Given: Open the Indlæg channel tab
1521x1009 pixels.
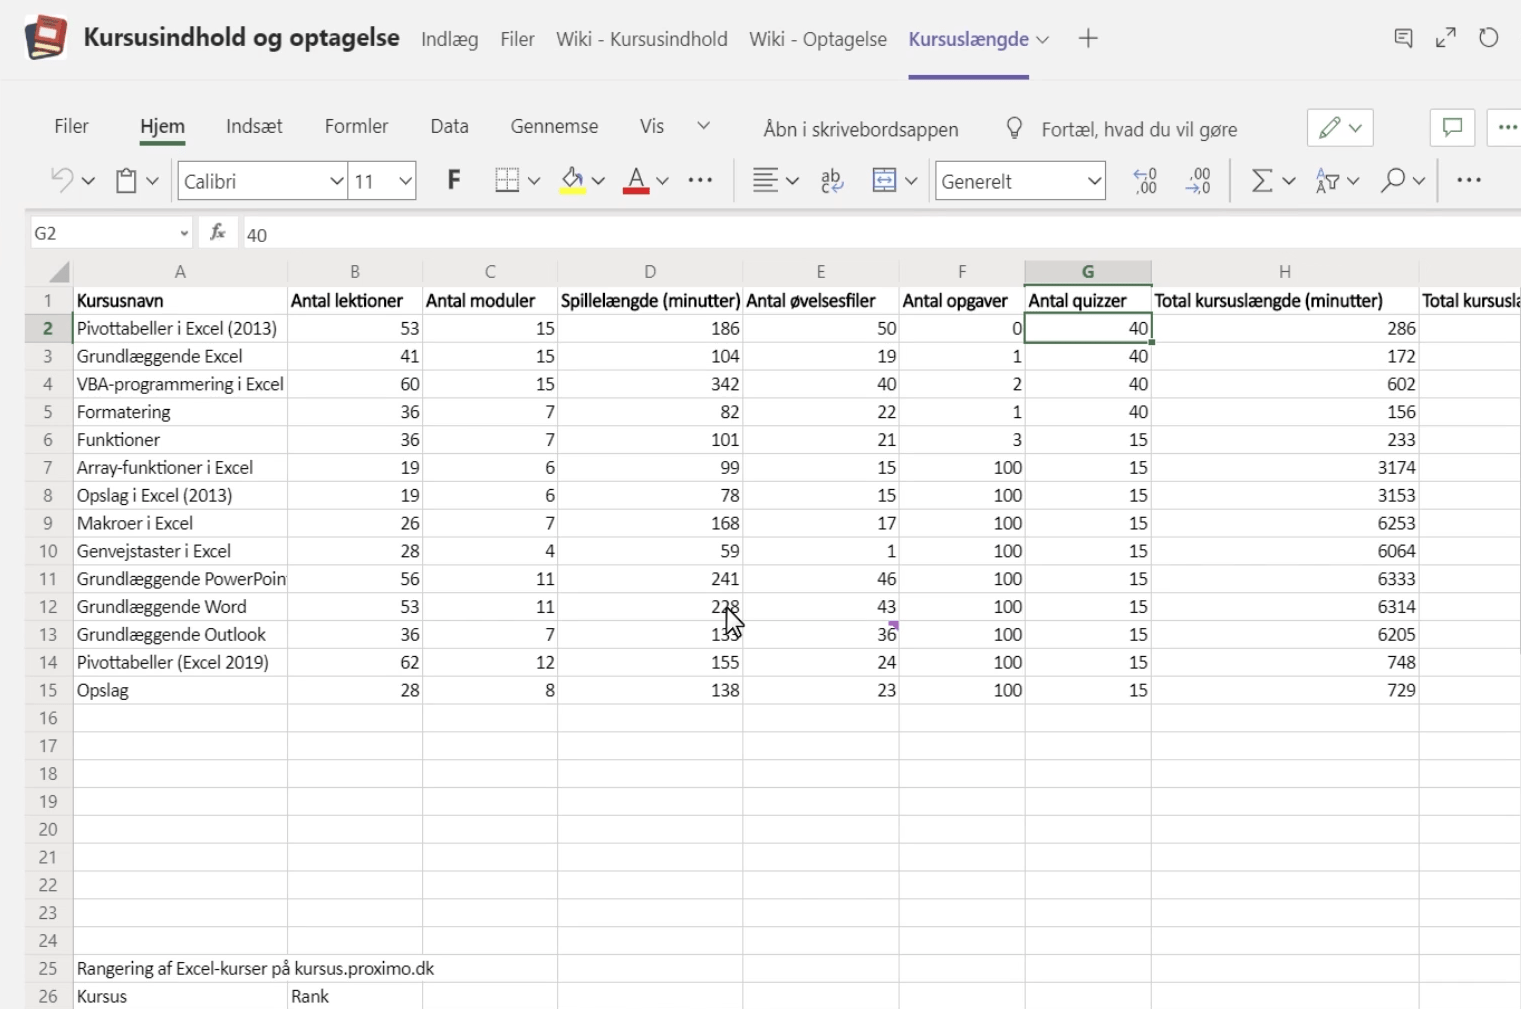Looking at the screenshot, I should [449, 39].
